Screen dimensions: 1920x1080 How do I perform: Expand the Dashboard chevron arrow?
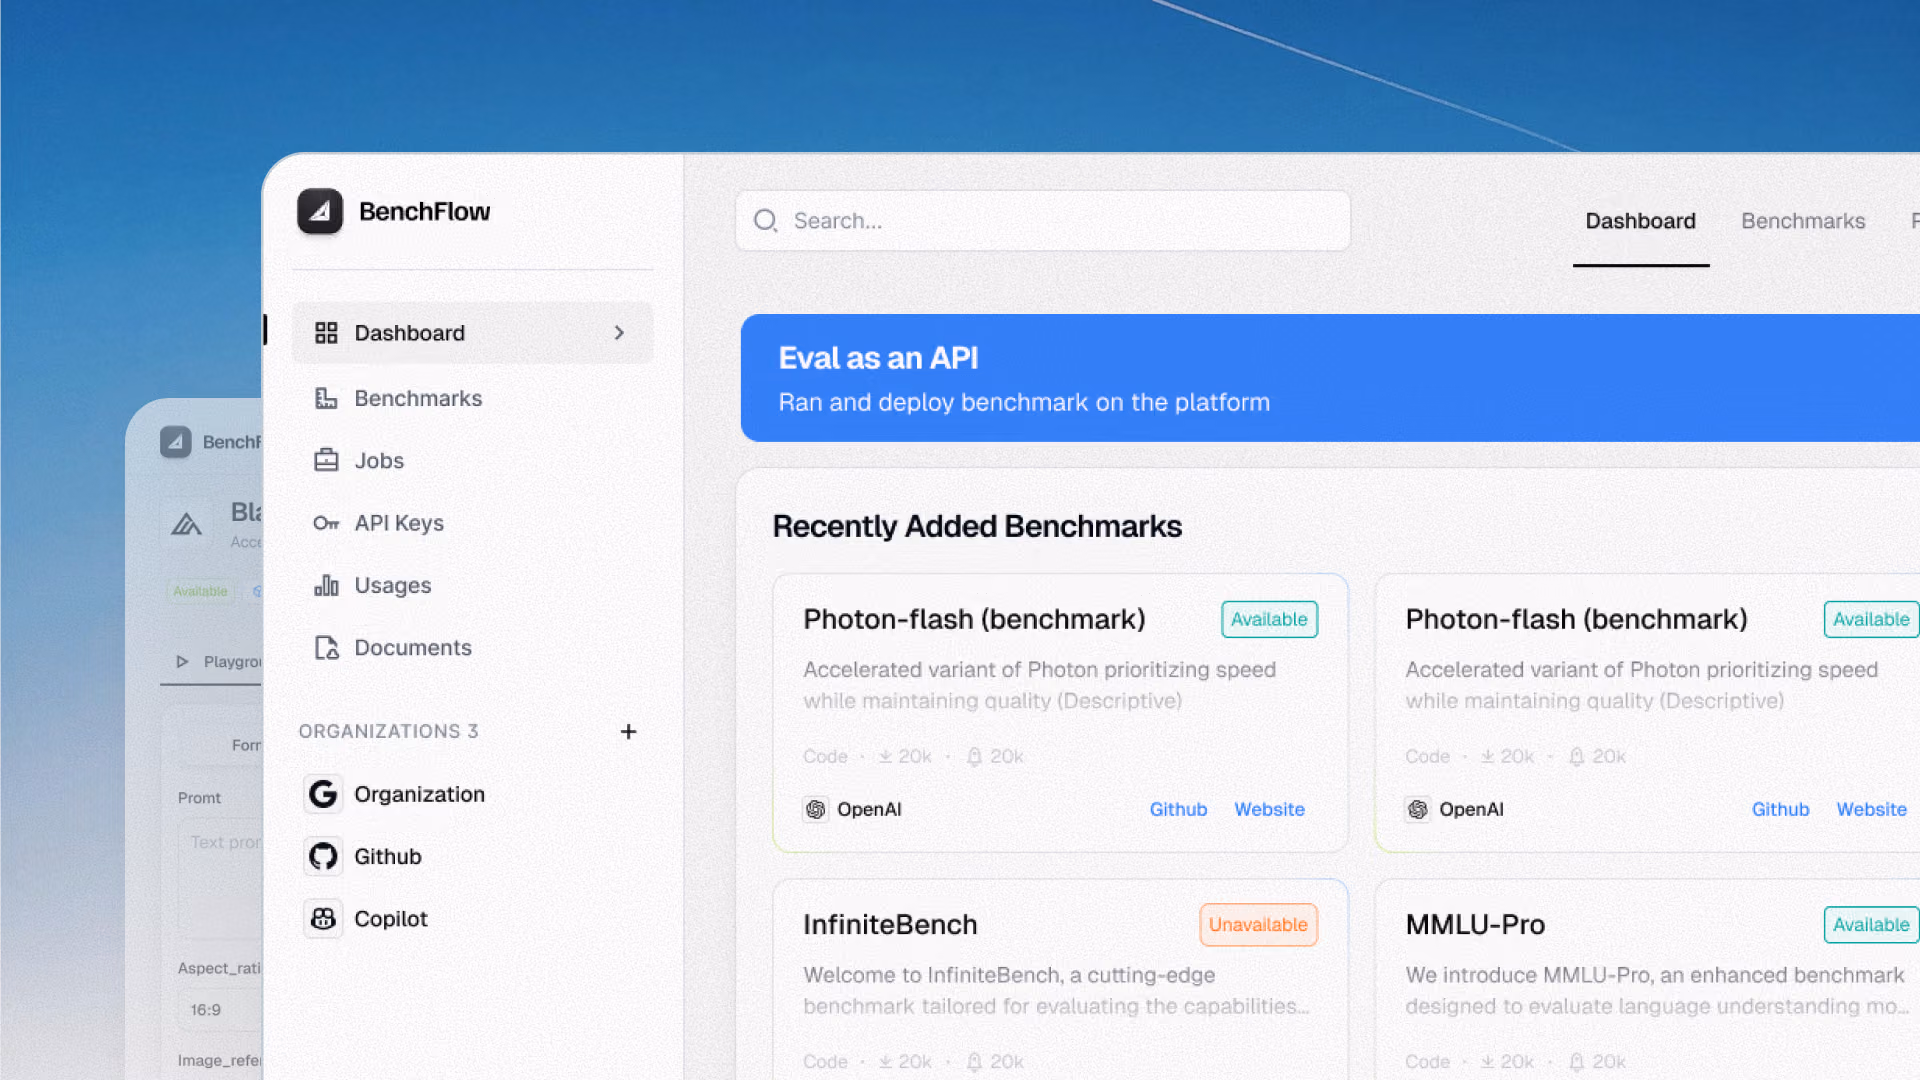coord(619,333)
